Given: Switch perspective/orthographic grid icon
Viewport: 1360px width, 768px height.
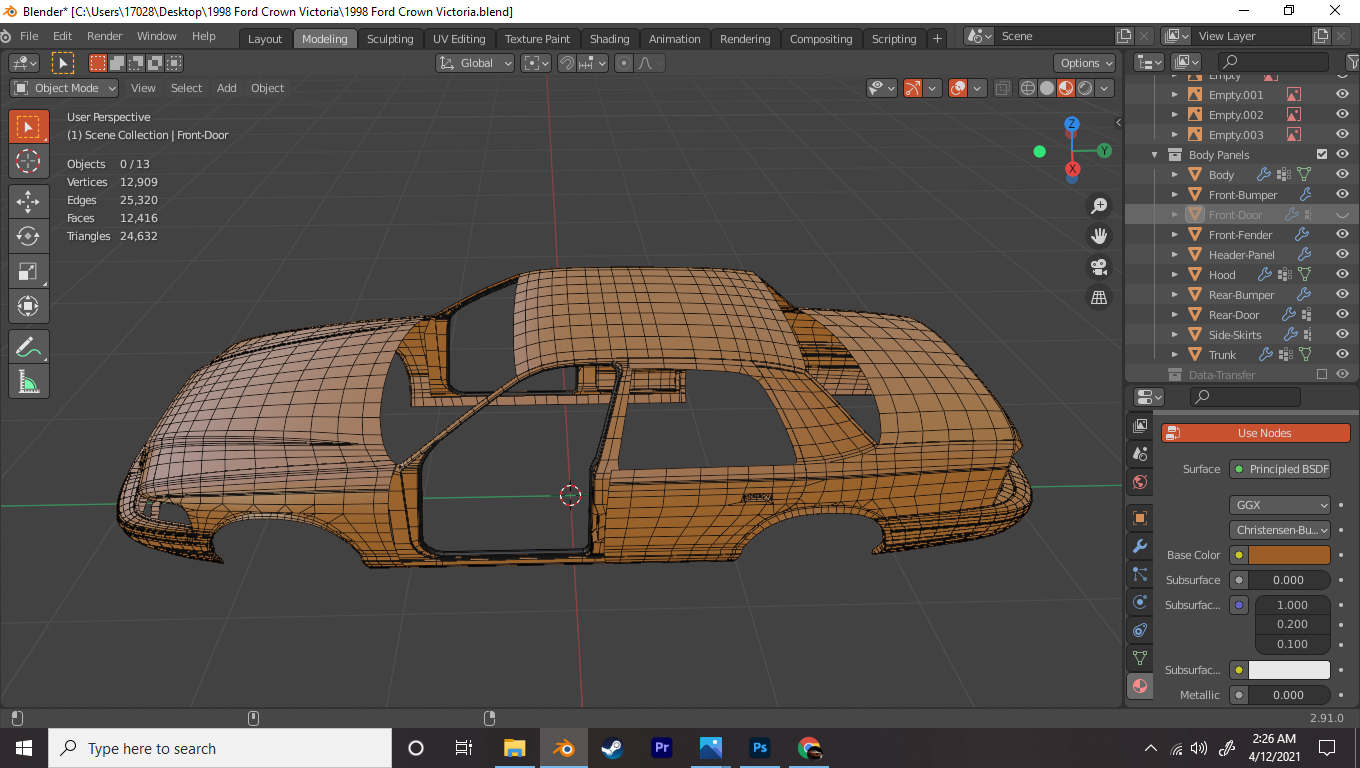Looking at the screenshot, I should coord(1099,297).
